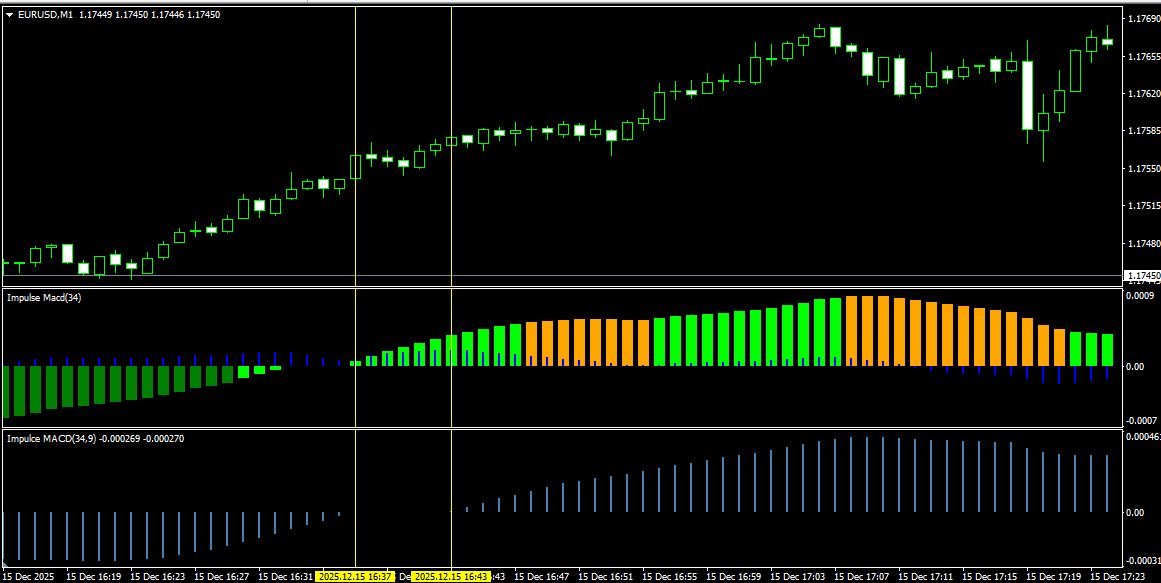The width and height of the screenshot is (1161, 583).
Task: Click the EURUSD,M1 chart title text
Action: click(x=45, y=15)
